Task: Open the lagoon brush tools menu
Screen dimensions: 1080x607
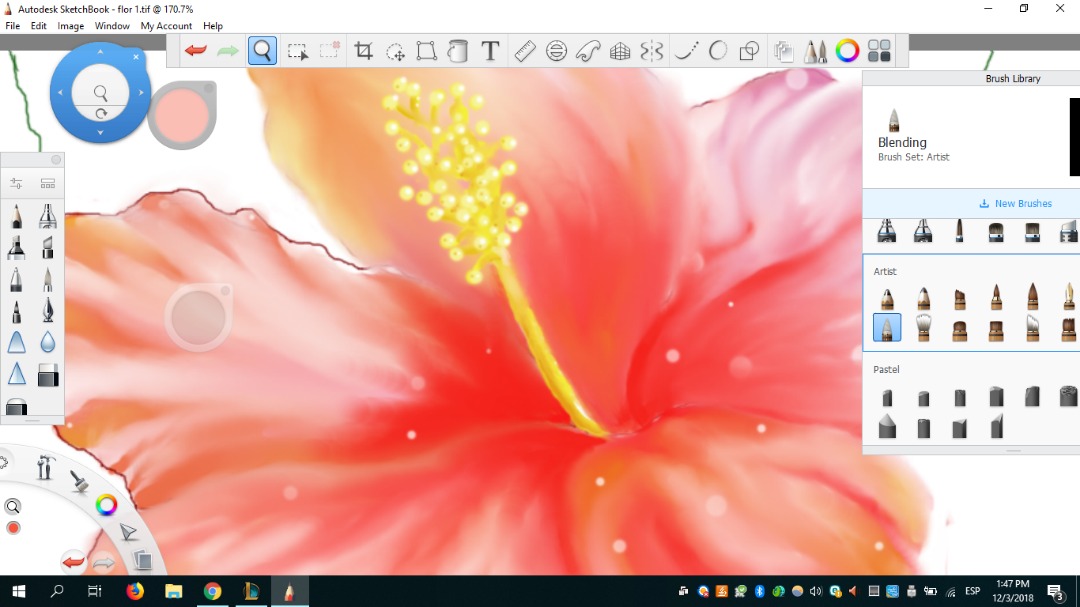Action: pyautogui.click(x=77, y=482)
